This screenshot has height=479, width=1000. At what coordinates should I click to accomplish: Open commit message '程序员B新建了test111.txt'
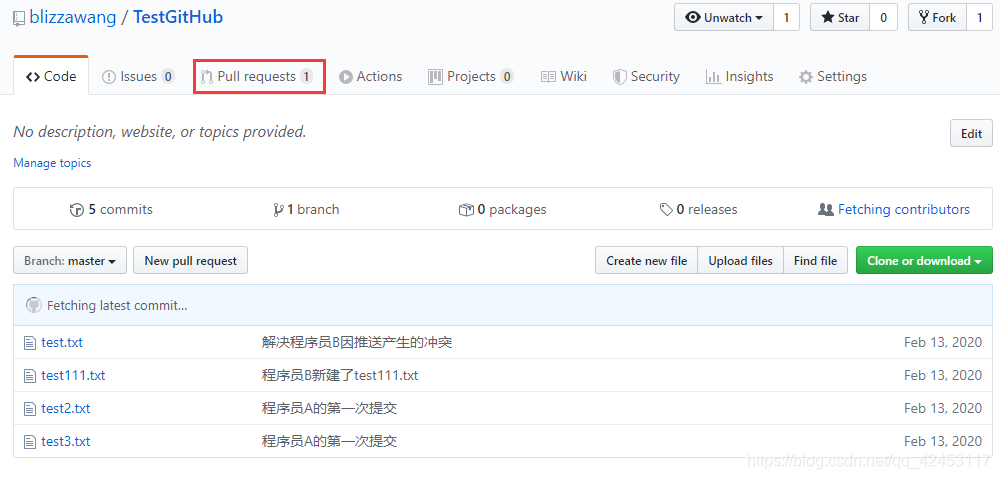pyautogui.click(x=340, y=376)
